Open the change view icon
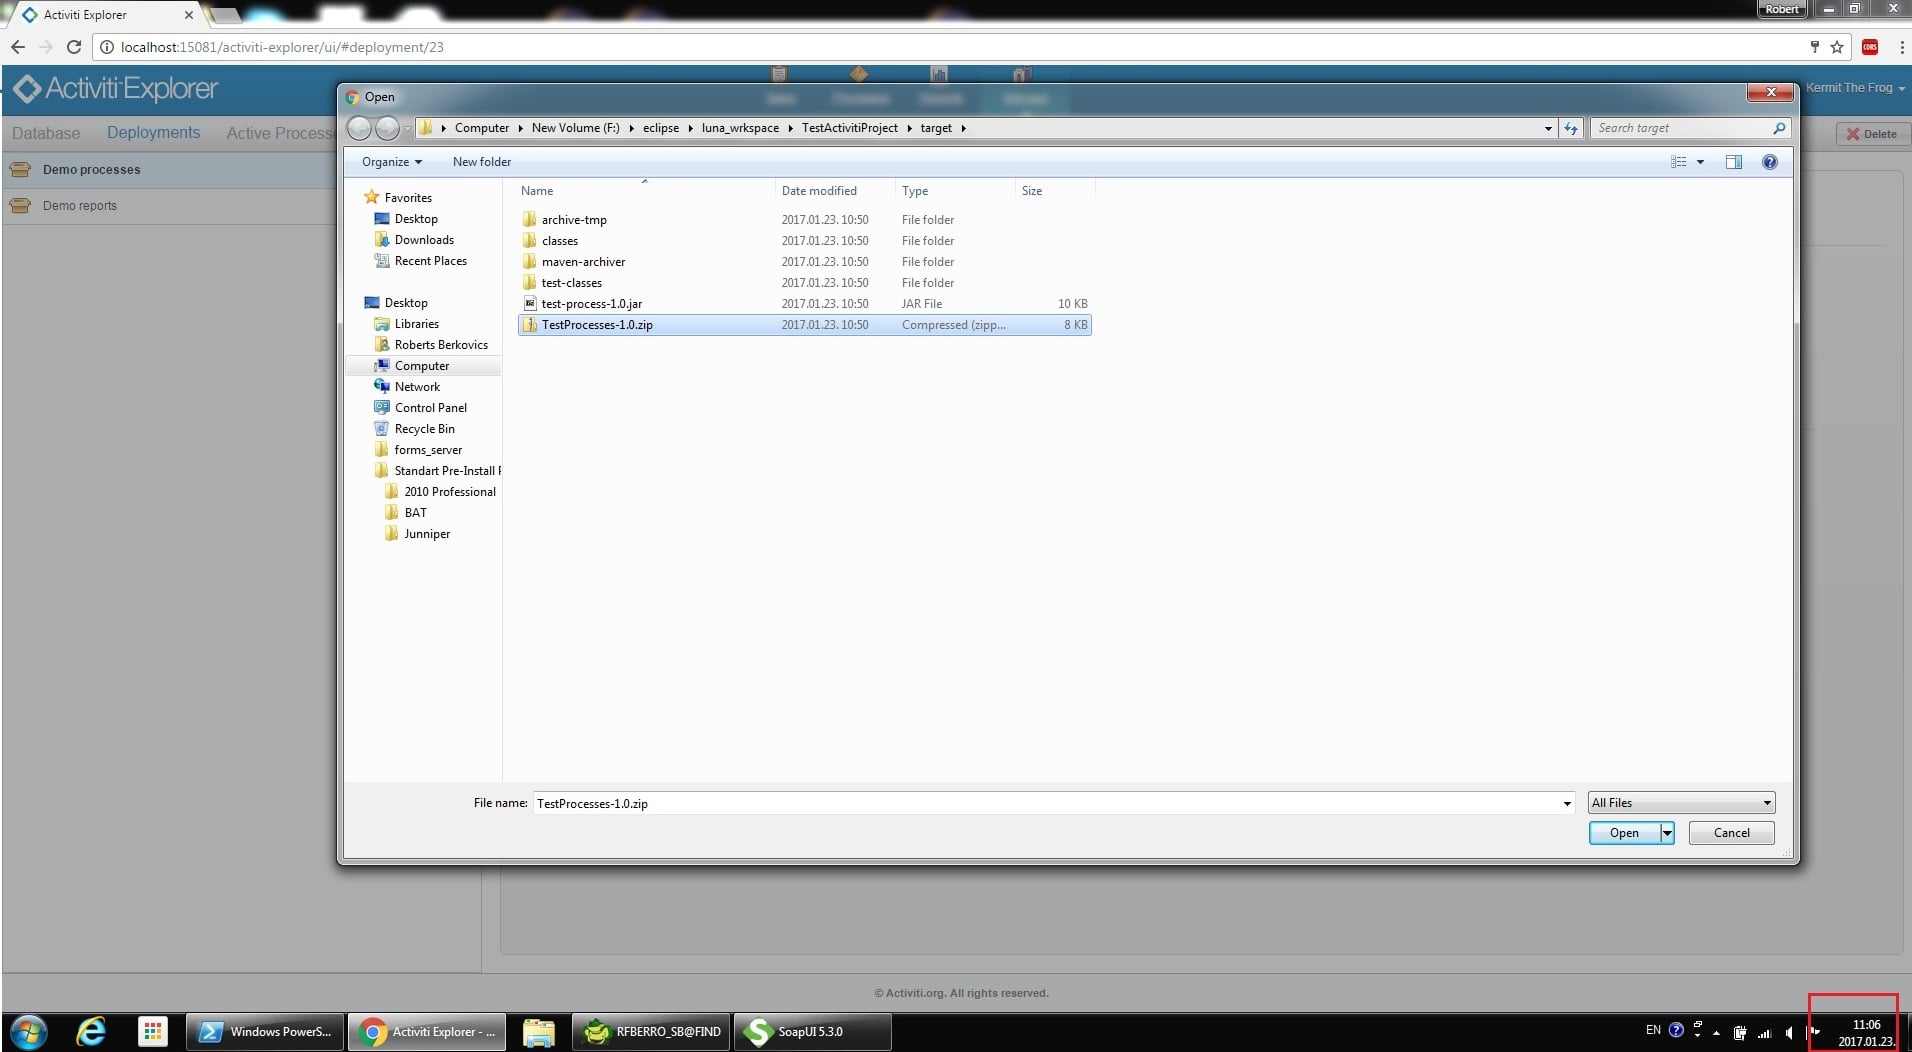This screenshot has height=1052, width=1912. pyautogui.click(x=1679, y=162)
